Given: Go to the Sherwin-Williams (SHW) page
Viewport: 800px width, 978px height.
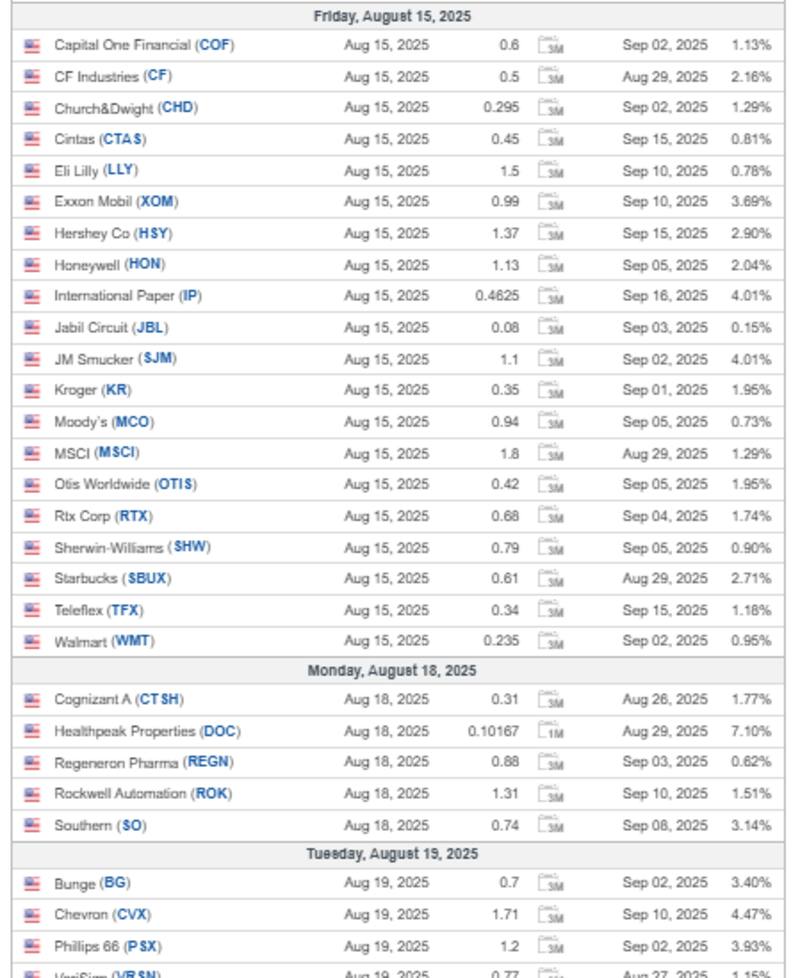Looking at the screenshot, I should click(x=132, y=547).
